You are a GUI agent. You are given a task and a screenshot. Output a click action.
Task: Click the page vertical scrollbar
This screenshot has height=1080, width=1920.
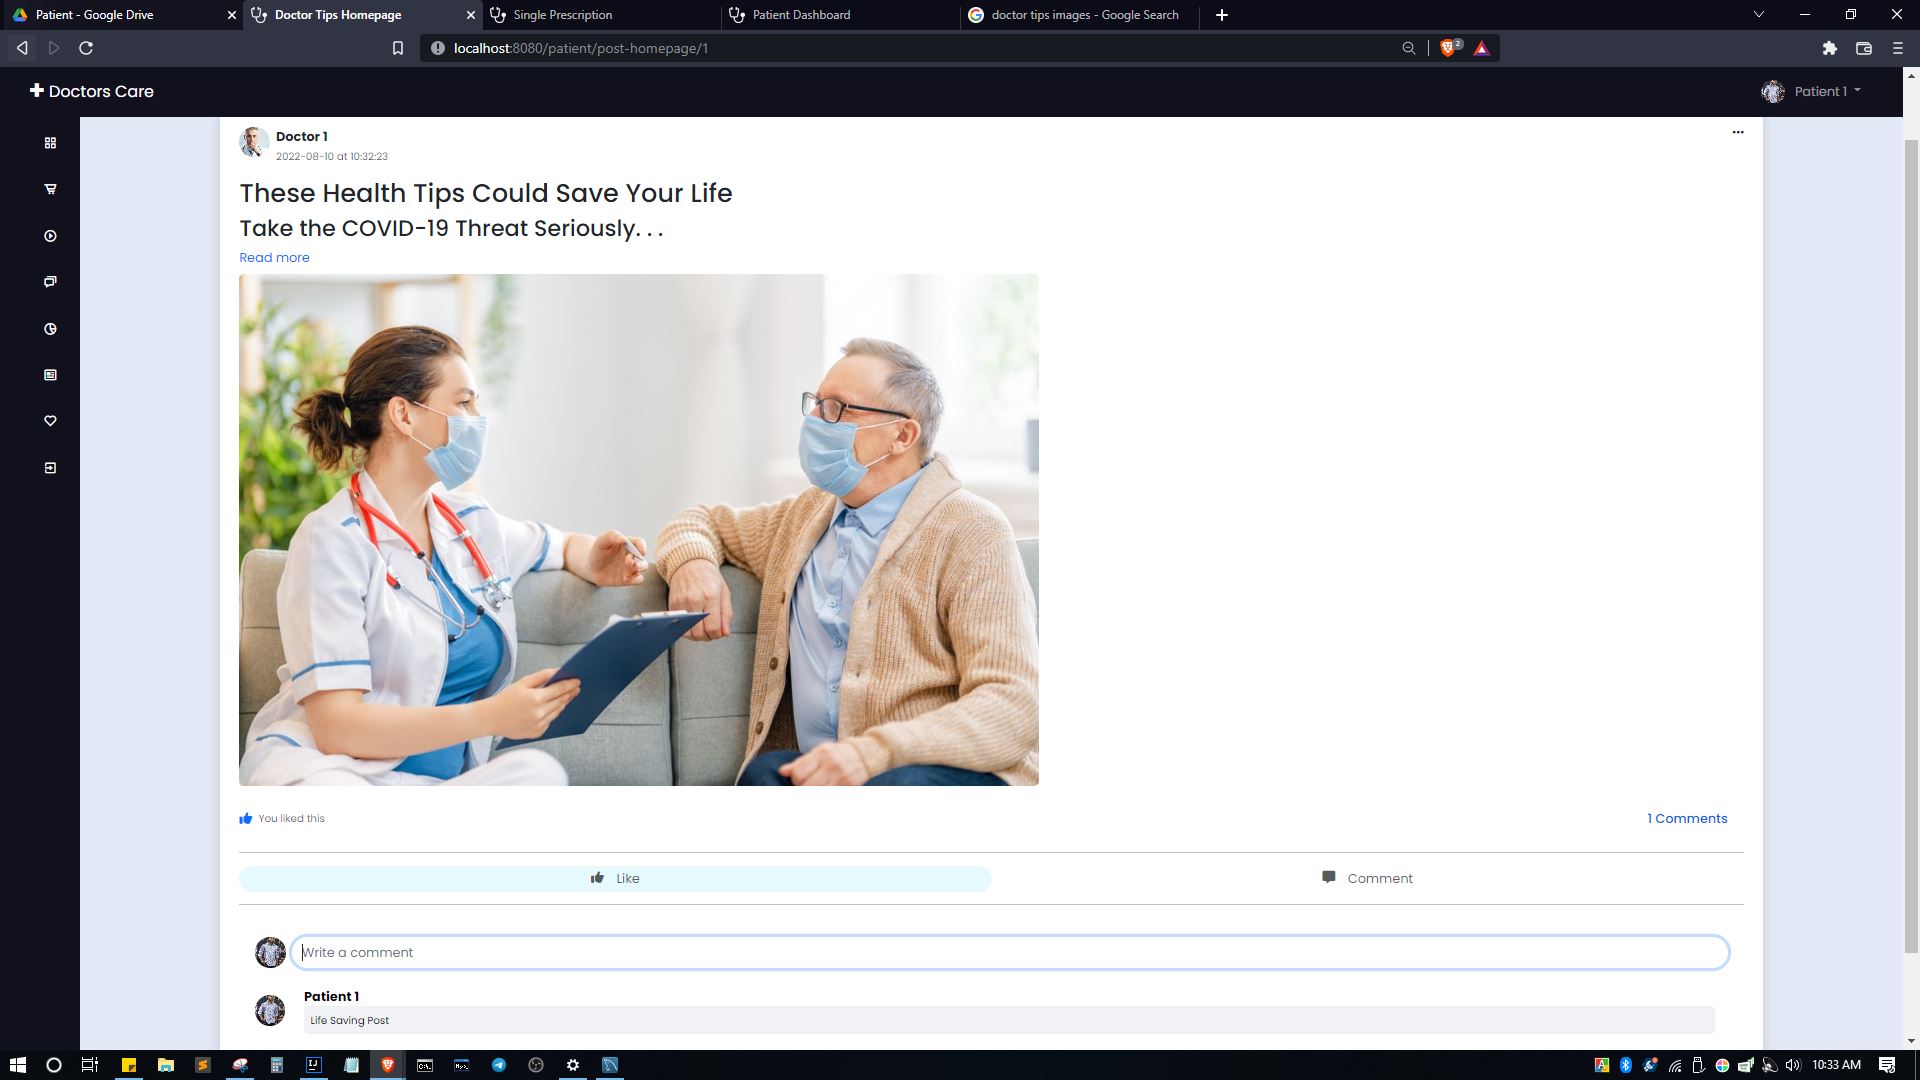pos(1911,545)
